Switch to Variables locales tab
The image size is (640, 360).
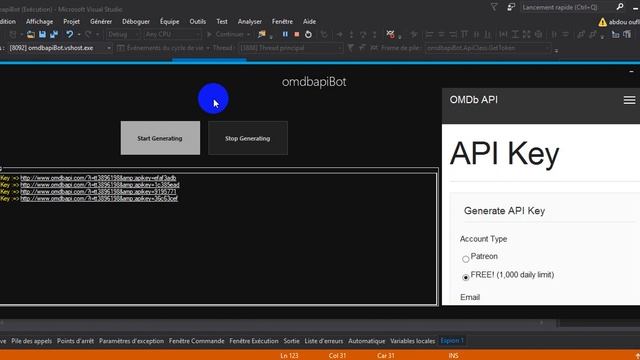click(x=412, y=341)
